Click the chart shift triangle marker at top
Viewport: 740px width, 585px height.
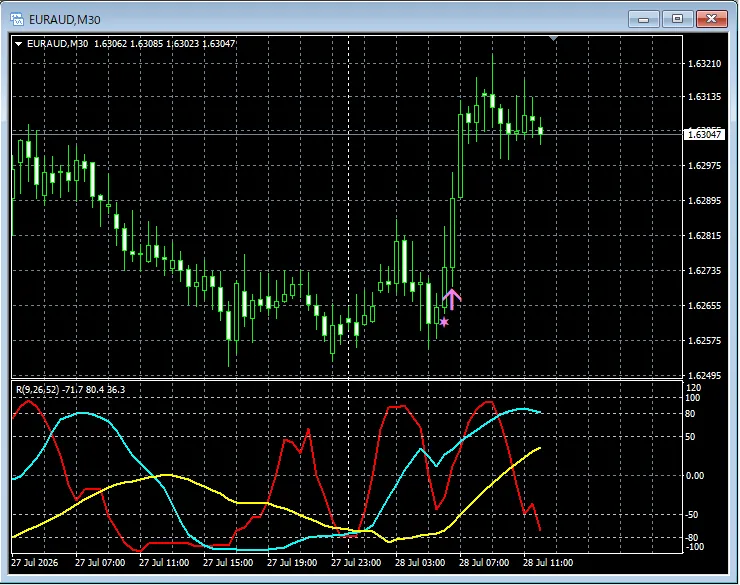coord(554,38)
